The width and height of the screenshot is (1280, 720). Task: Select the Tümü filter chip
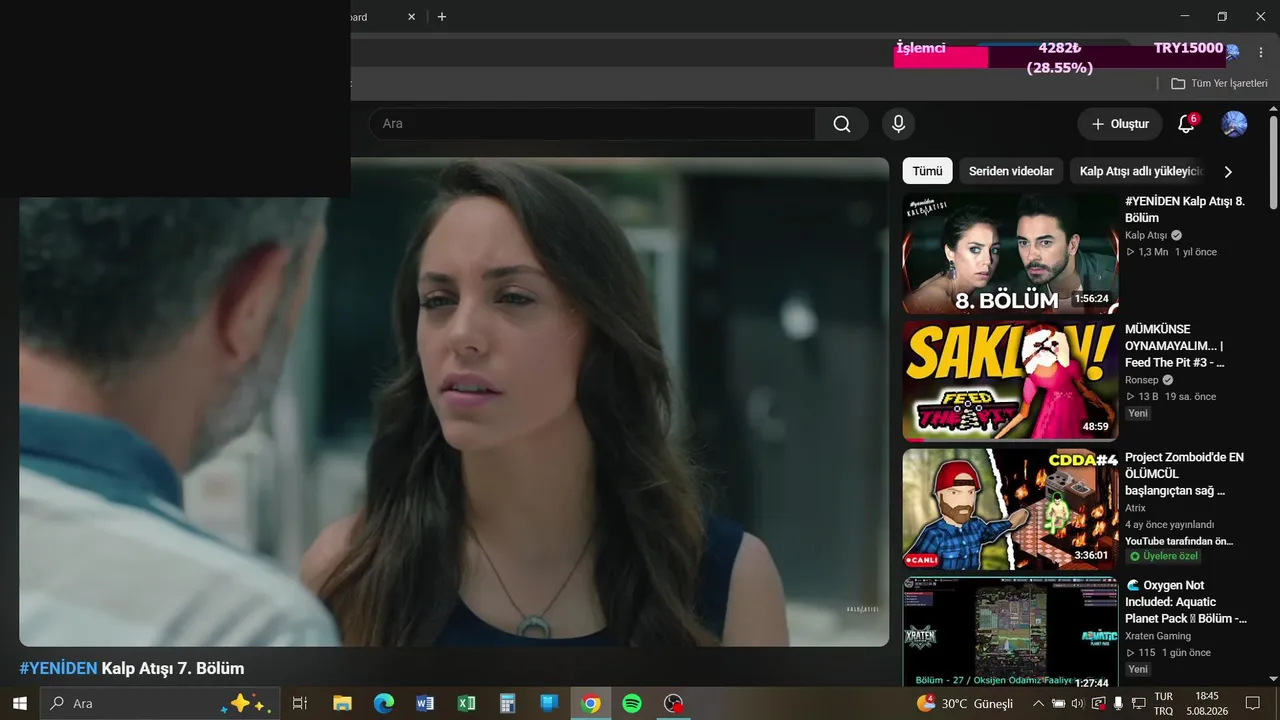coord(927,171)
